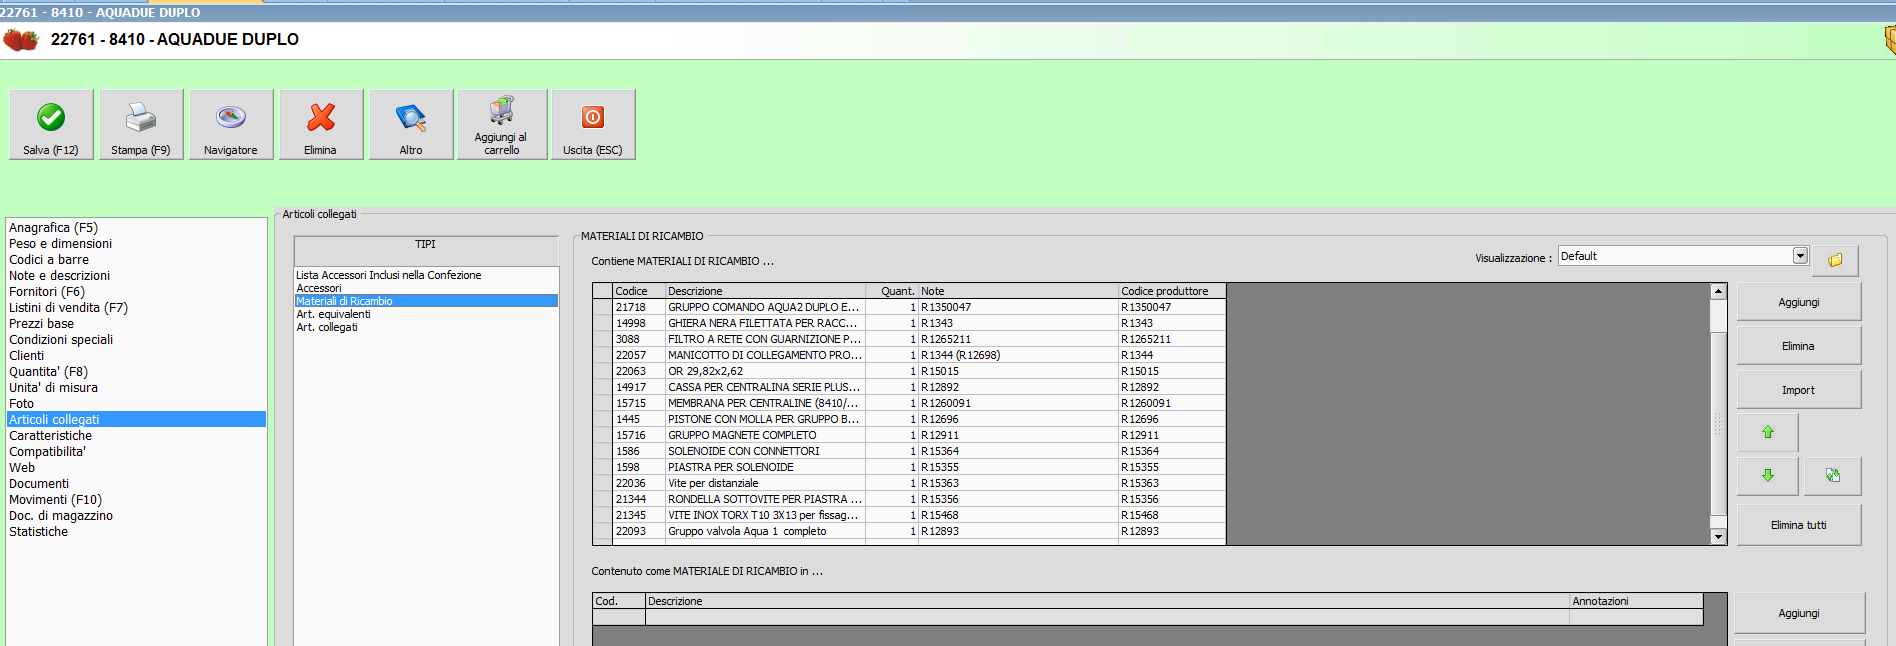Image resolution: width=1896 pixels, height=646 pixels.
Task: Open Statistiche section
Action: [136, 532]
